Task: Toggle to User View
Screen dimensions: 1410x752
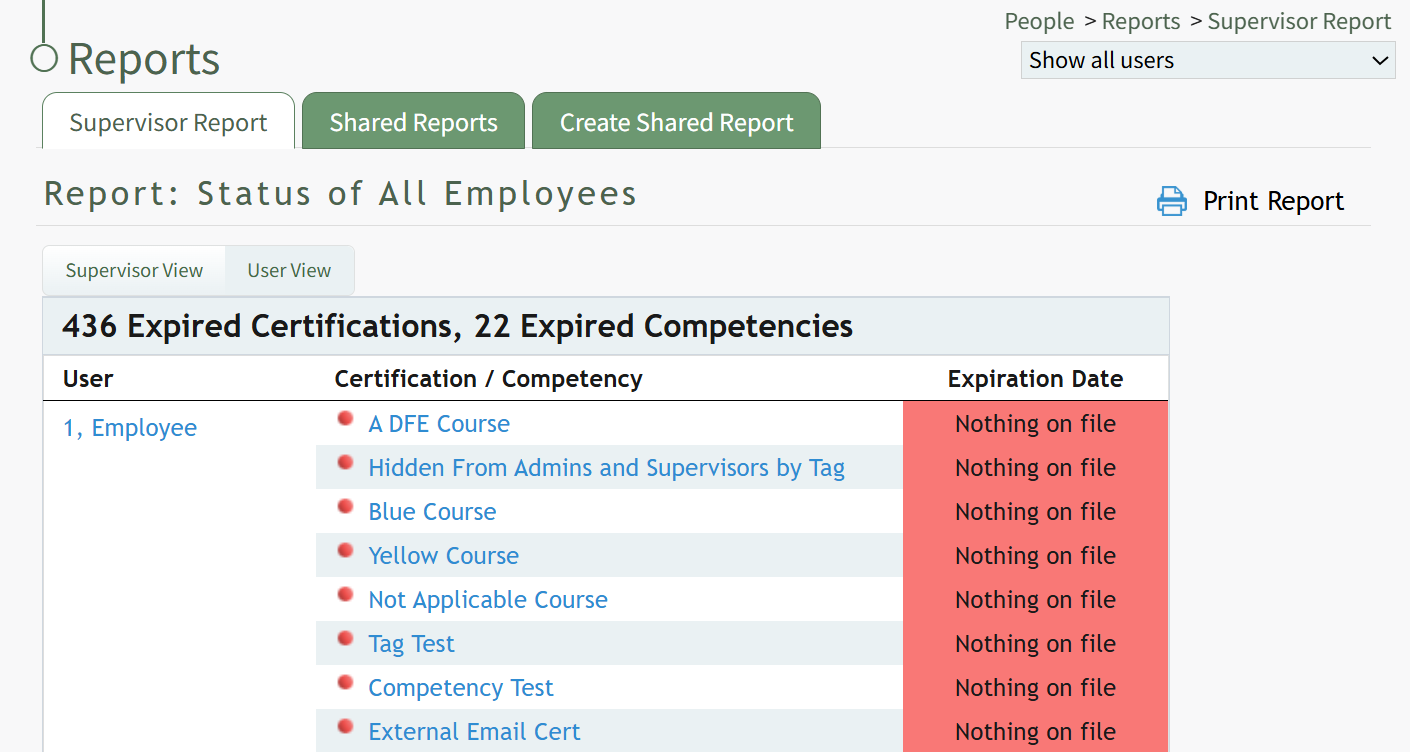Action: tap(289, 271)
